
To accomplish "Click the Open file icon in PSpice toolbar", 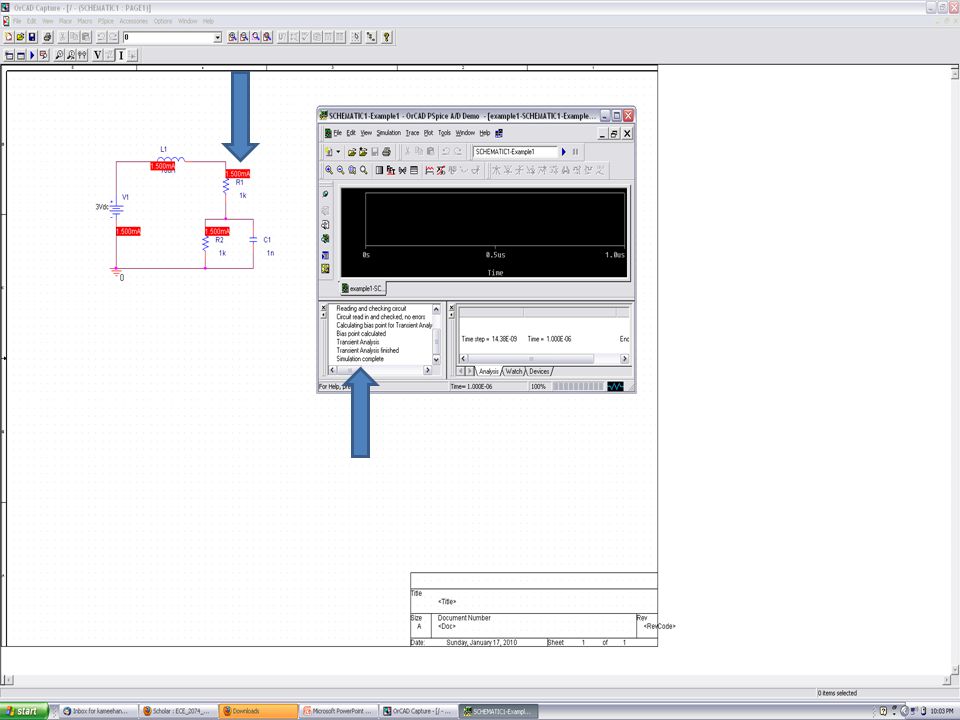I will (351, 152).
